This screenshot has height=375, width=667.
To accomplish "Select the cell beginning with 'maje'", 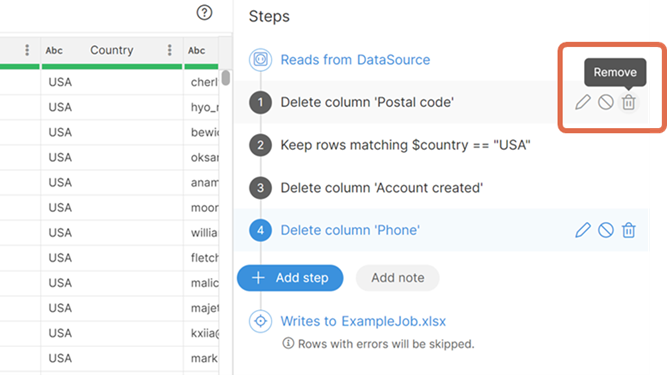I will click(201, 308).
